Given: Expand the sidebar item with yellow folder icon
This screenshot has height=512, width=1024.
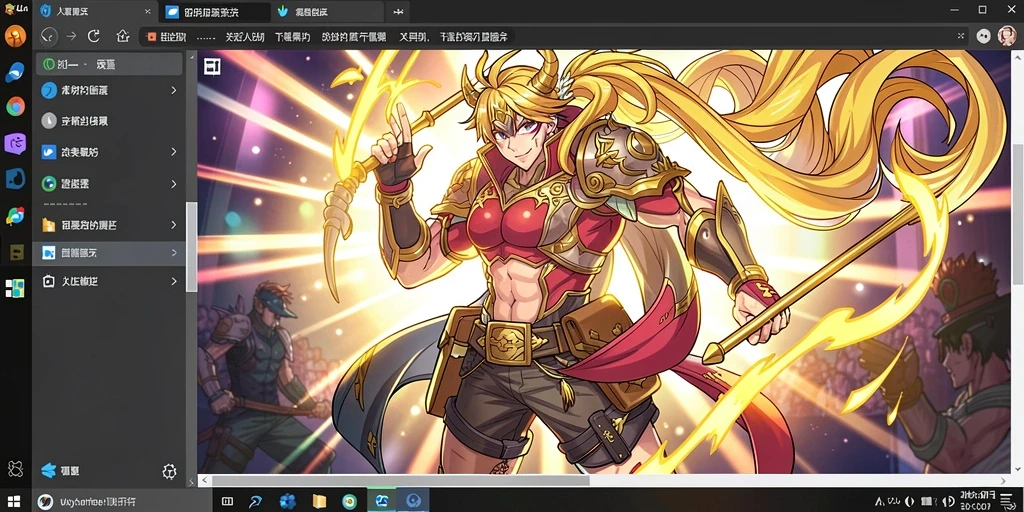Looking at the screenshot, I should [174, 225].
